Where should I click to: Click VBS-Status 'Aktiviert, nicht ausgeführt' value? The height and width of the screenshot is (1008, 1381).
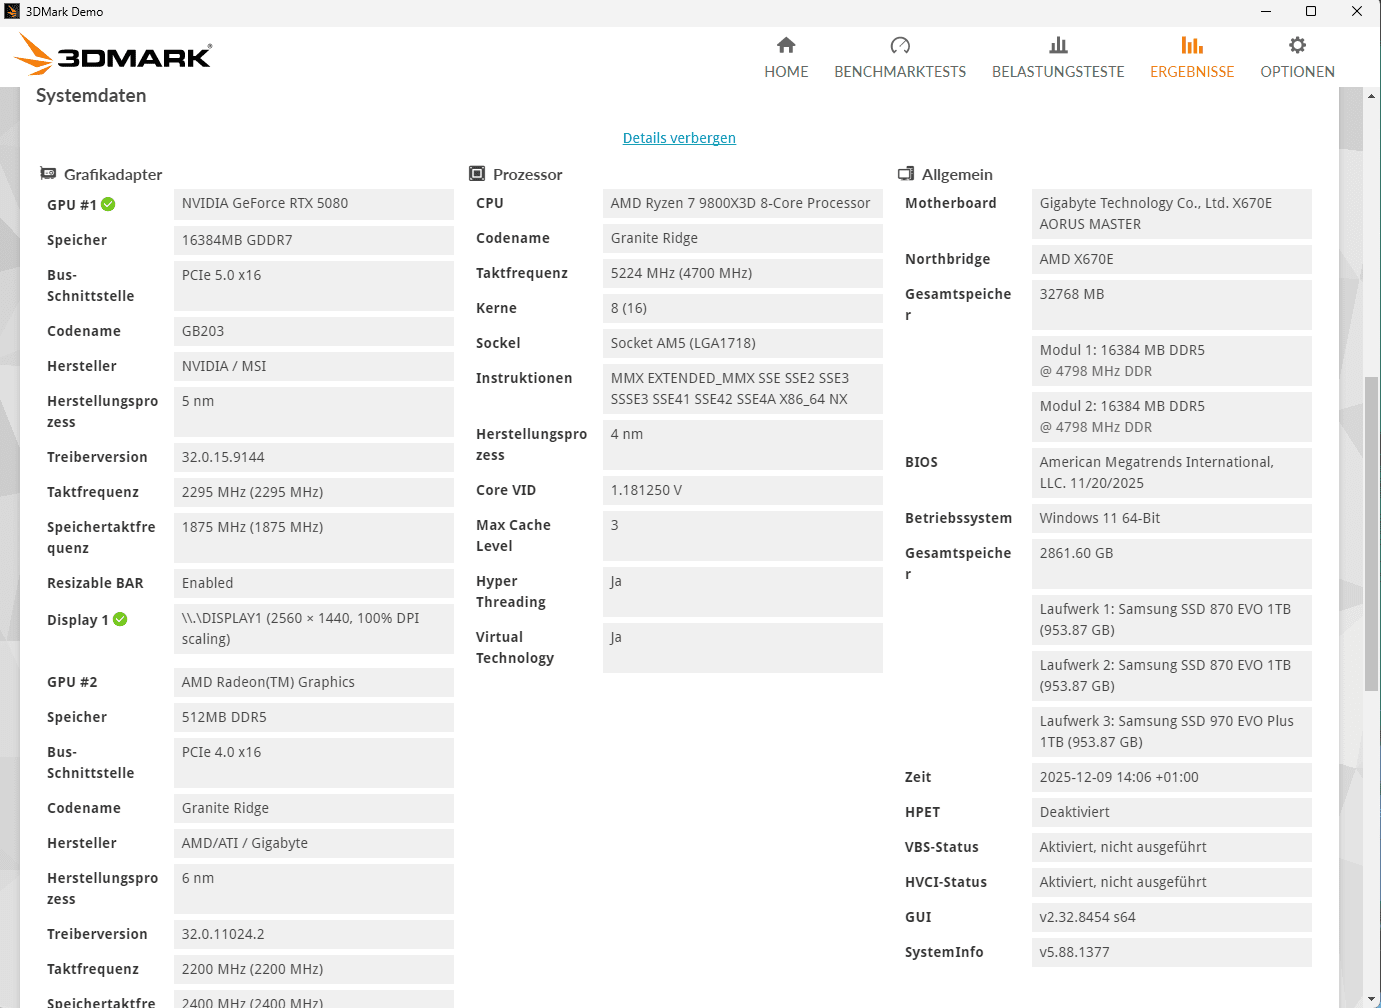coord(1172,847)
